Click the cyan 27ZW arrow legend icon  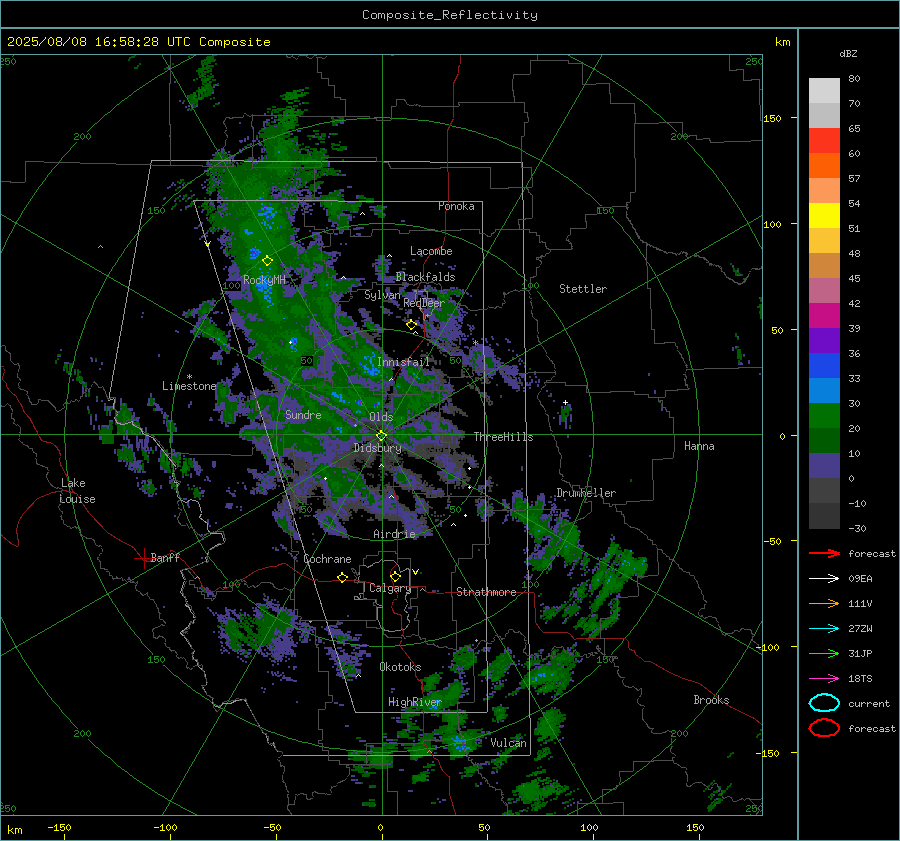(x=824, y=629)
